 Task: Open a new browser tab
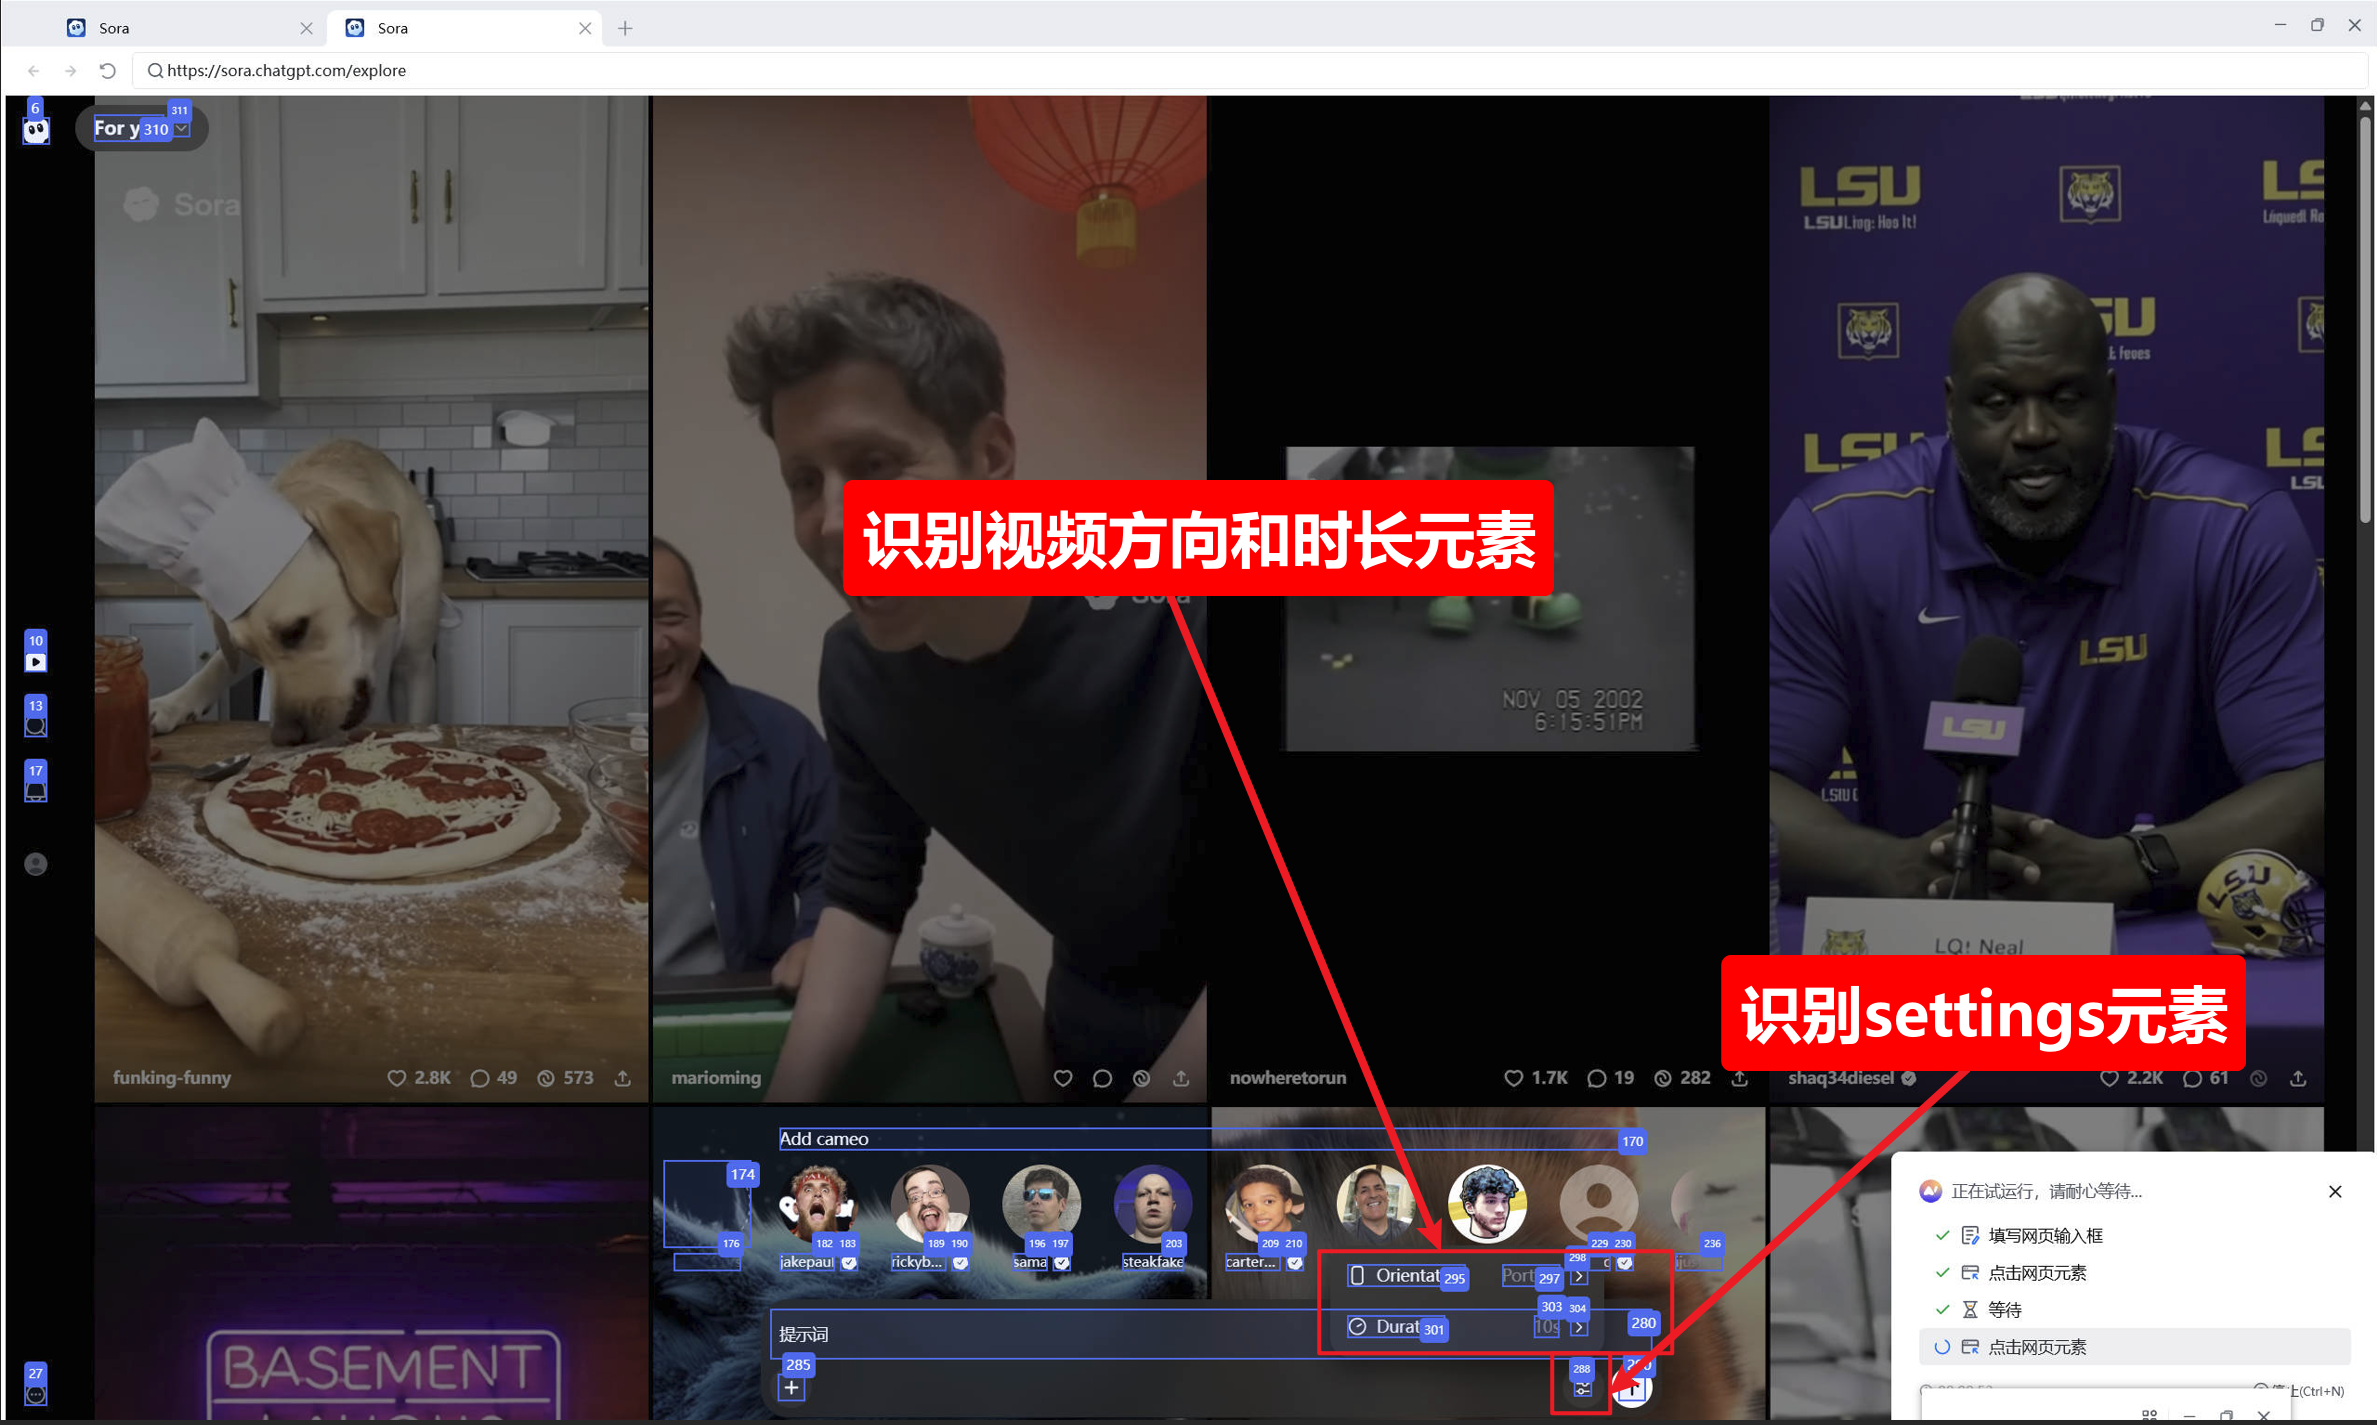[x=625, y=28]
